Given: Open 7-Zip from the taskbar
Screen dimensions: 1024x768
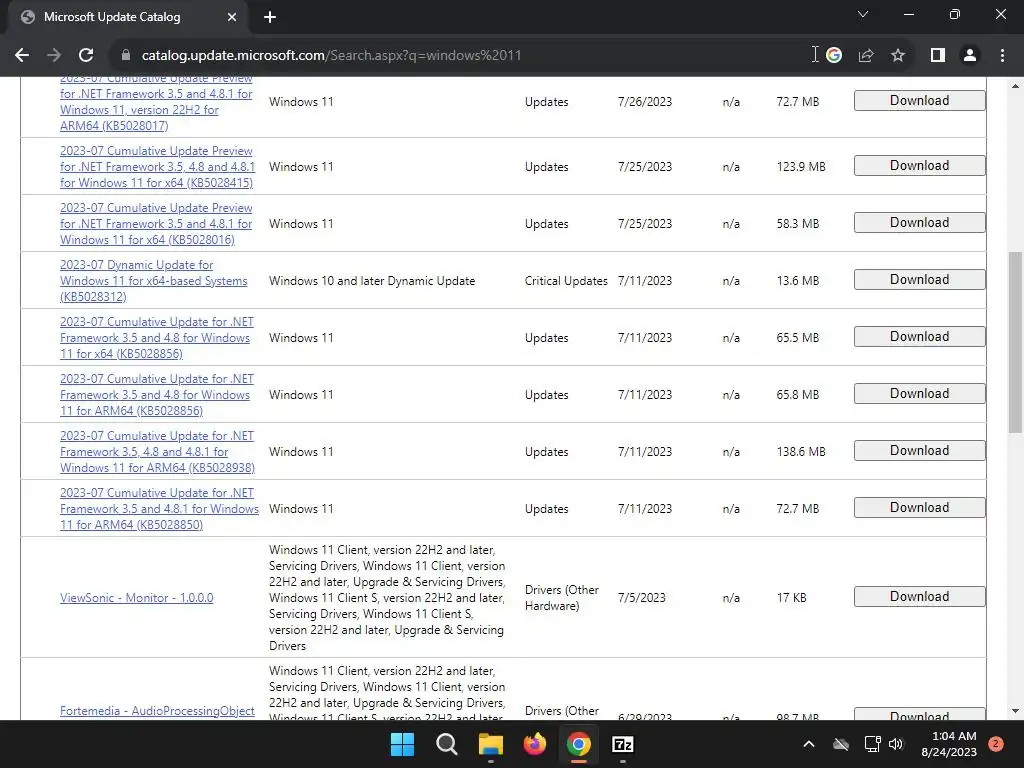Looking at the screenshot, I should tap(623, 744).
